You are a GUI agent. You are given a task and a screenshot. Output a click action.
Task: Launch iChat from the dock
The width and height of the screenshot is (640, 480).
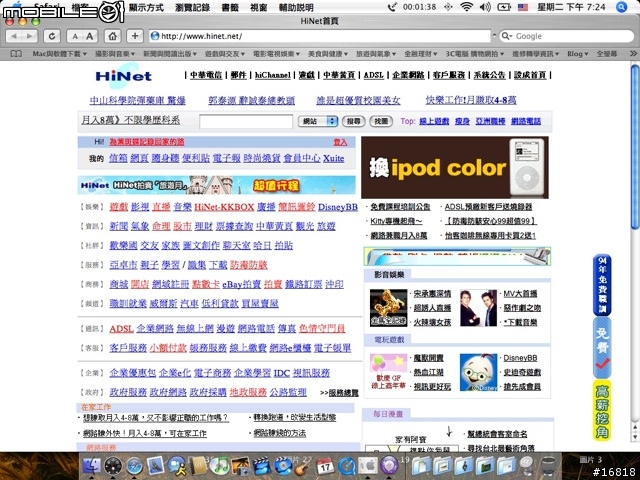click(x=177, y=466)
